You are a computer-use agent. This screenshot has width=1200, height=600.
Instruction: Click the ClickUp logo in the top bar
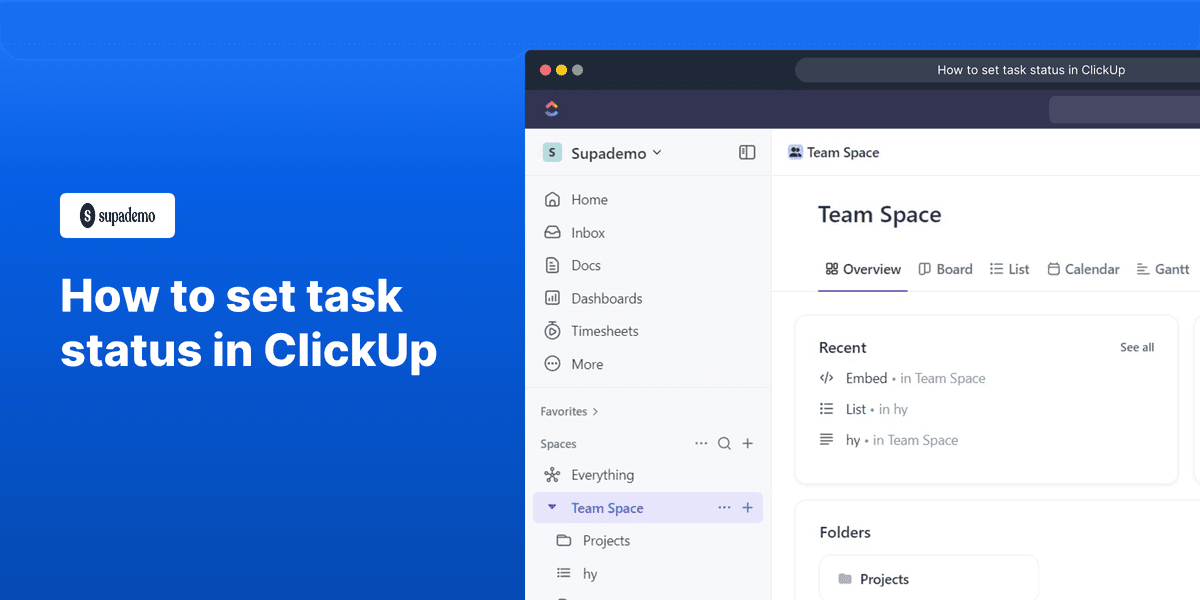(x=552, y=108)
